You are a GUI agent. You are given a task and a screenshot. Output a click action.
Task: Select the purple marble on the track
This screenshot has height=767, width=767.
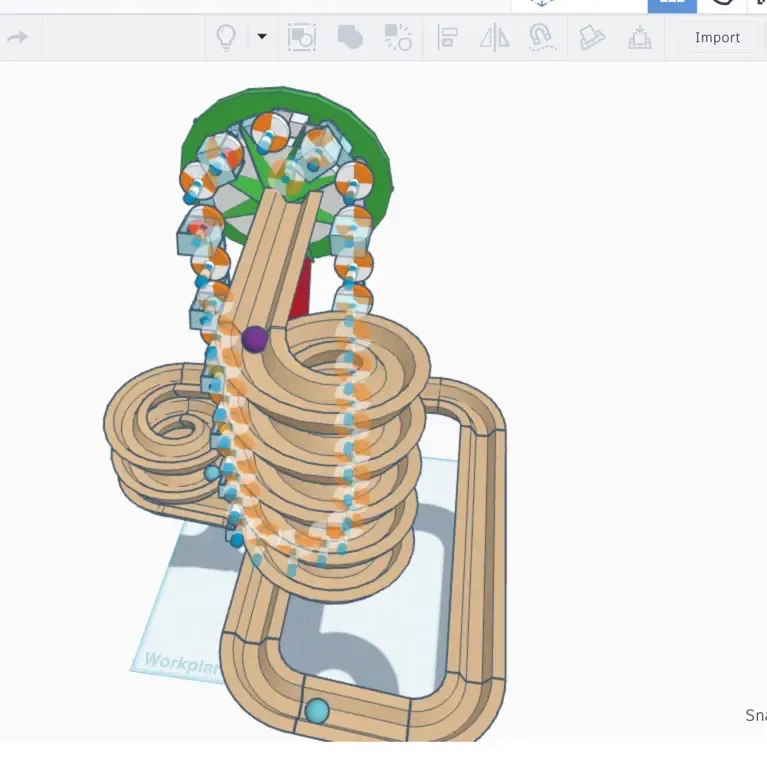click(255, 339)
